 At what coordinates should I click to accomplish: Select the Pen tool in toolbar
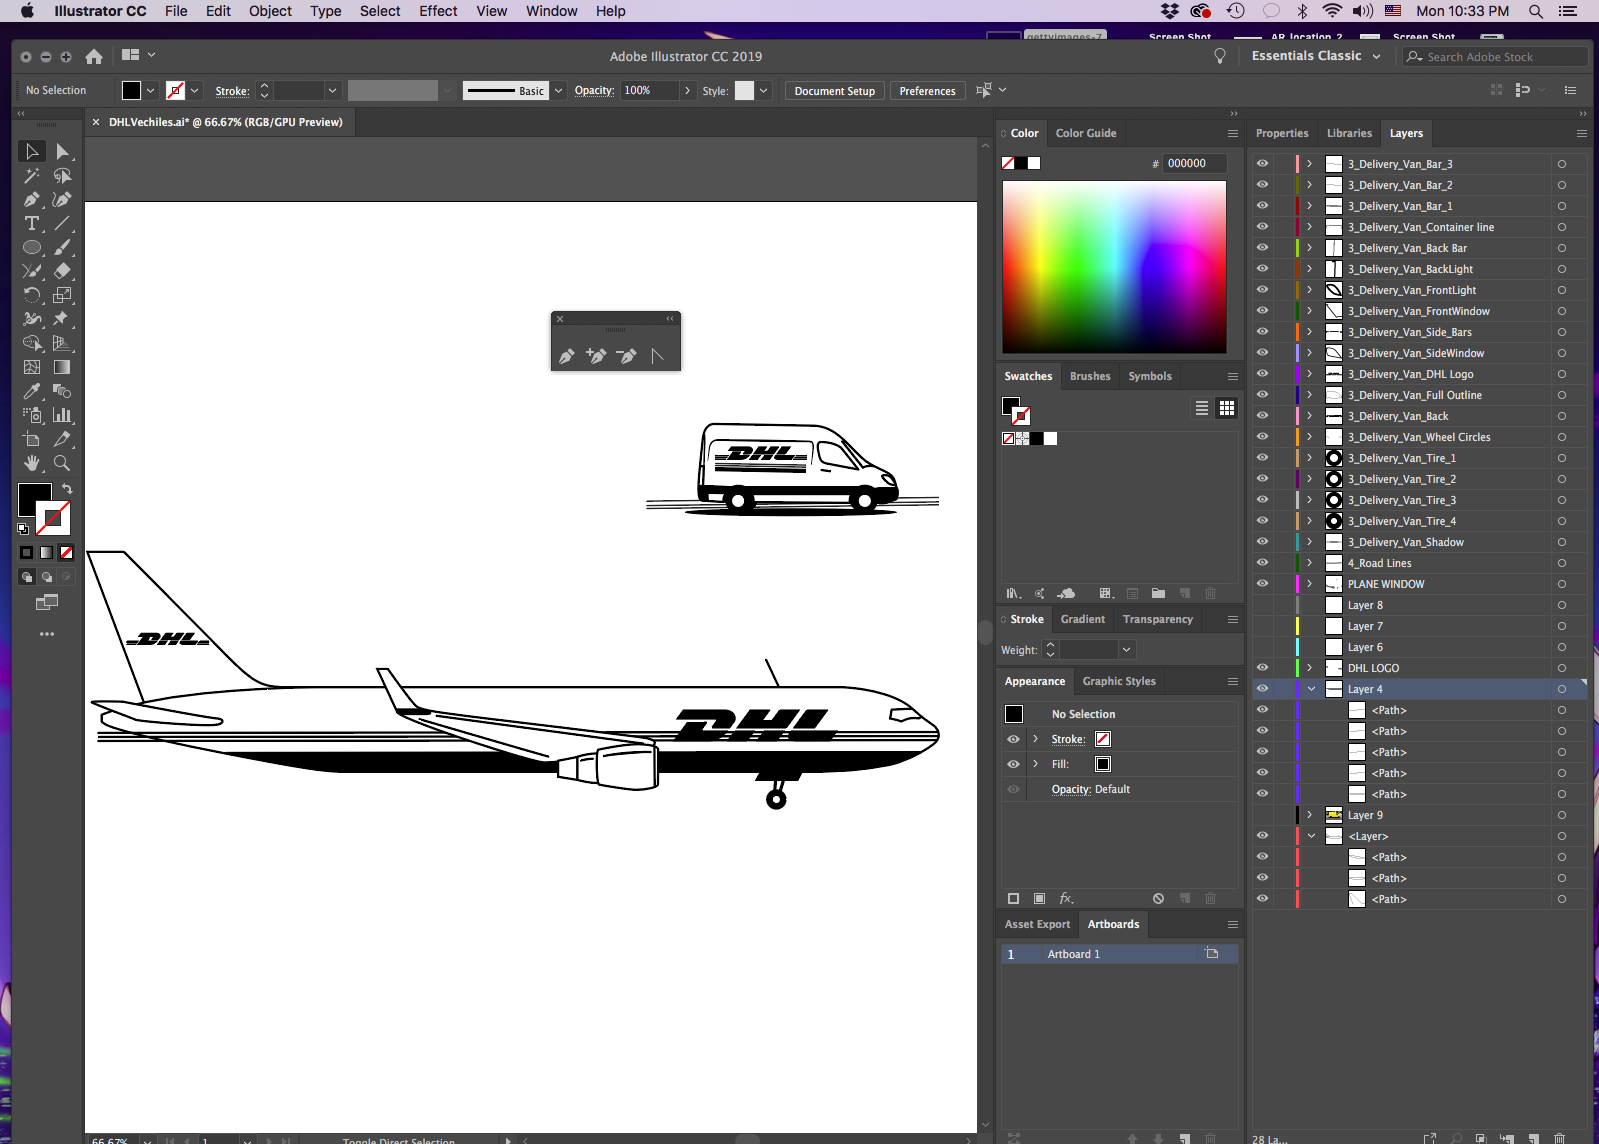31,199
